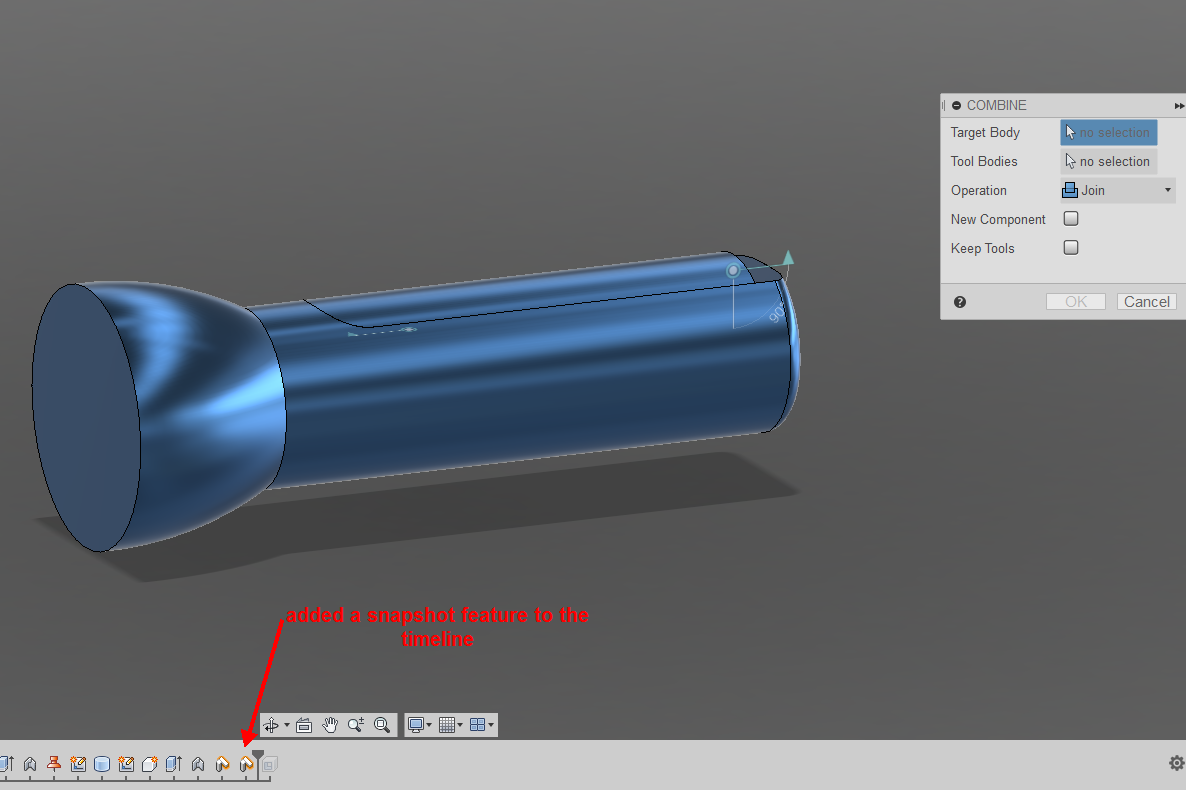
Task: Click the Viewports layout icon
Action: click(477, 726)
